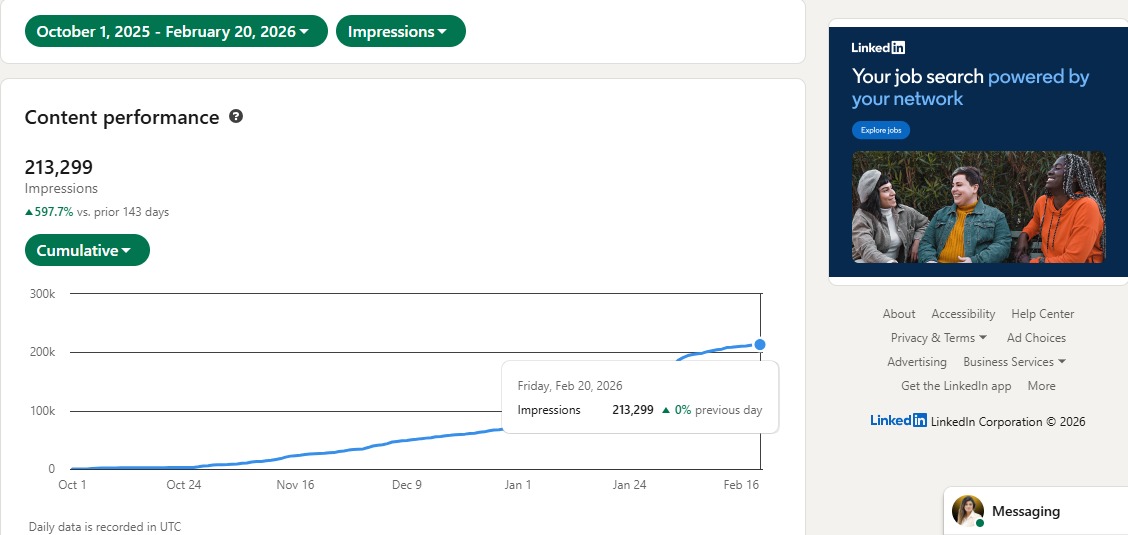Click the LinkedIn logo in the ad banner
This screenshot has width=1128, height=535.
878,47
